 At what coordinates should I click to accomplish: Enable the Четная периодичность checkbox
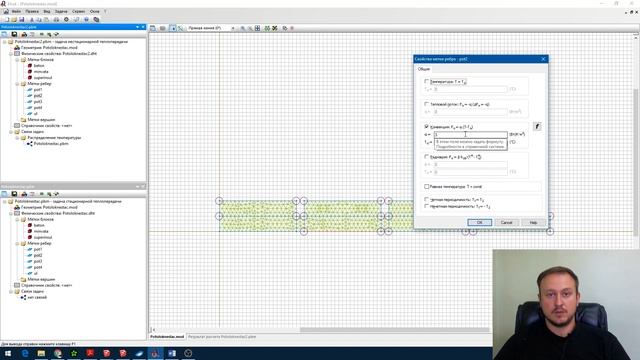tap(427, 200)
